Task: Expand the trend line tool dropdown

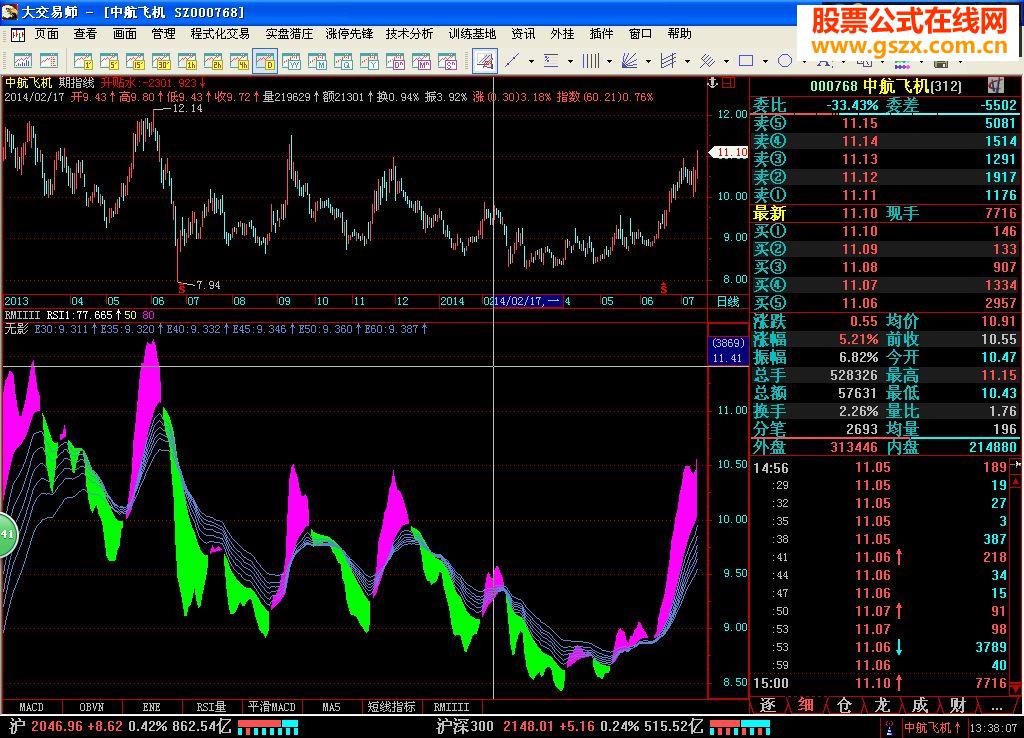Action: point(531,61)
